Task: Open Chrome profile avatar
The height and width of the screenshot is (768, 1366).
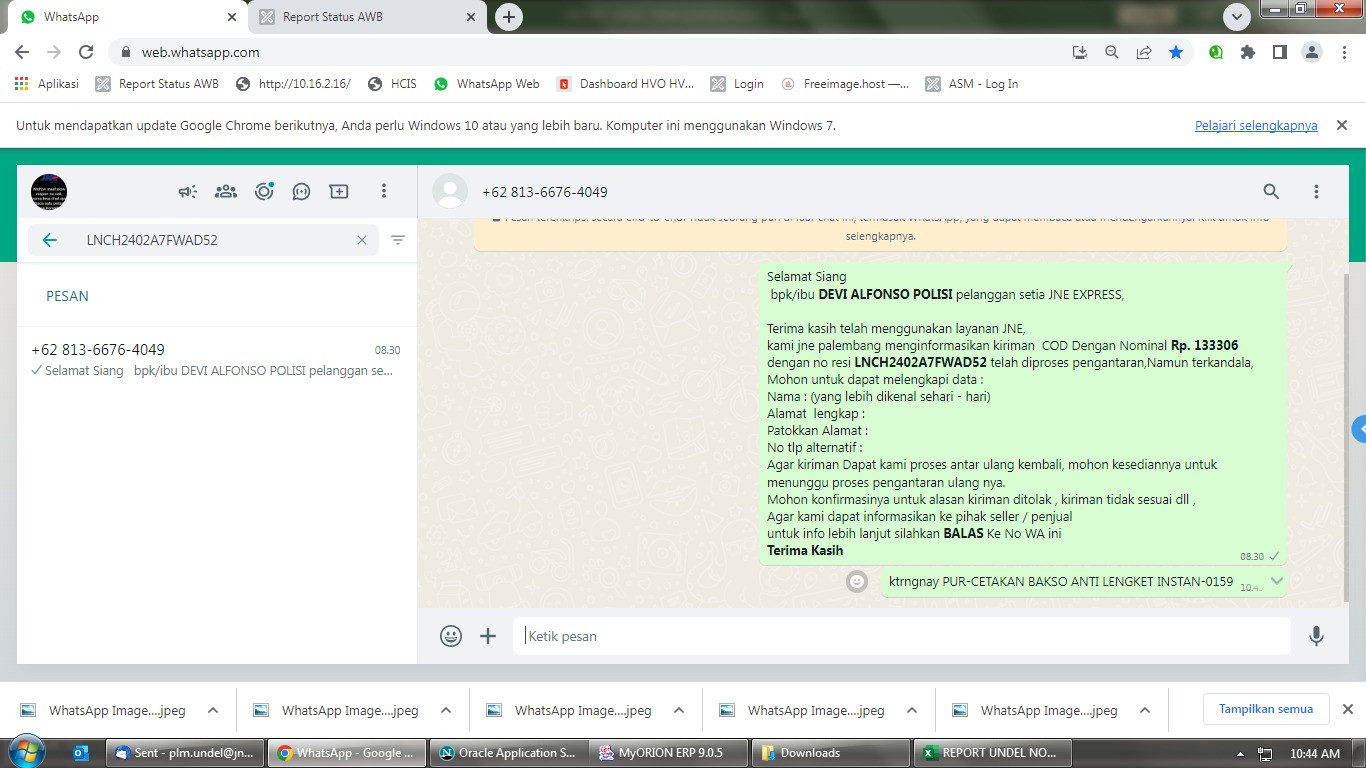Action: 1312,52
